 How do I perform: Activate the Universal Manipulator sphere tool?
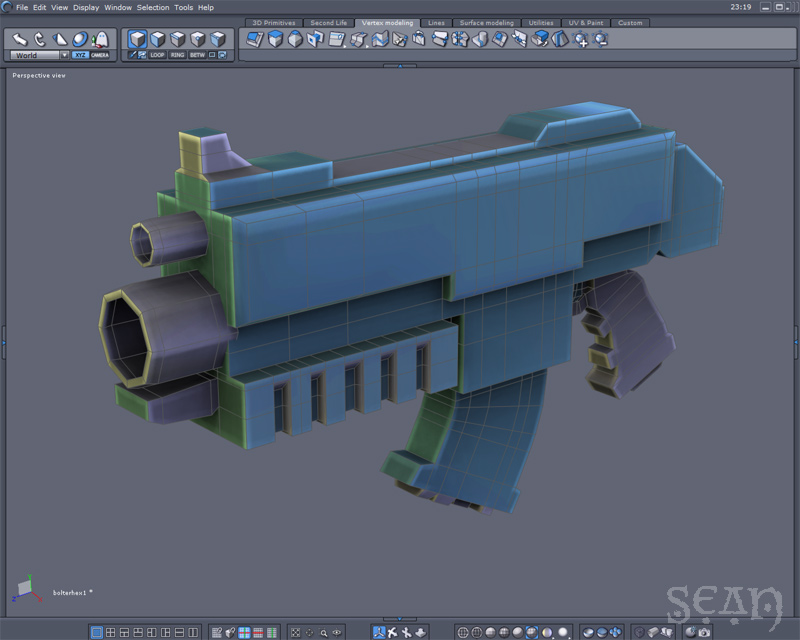[80, 39]
